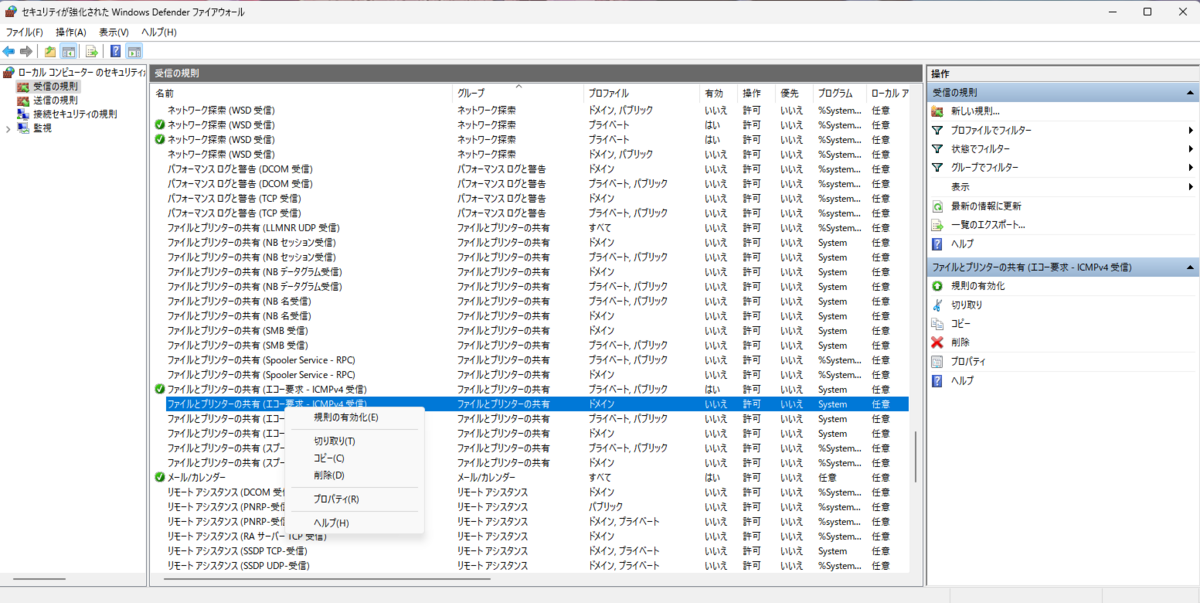
Task: Collapse the ファイルとプリンターの共有 action section arrow
Action: click(x=1190, y=268)
